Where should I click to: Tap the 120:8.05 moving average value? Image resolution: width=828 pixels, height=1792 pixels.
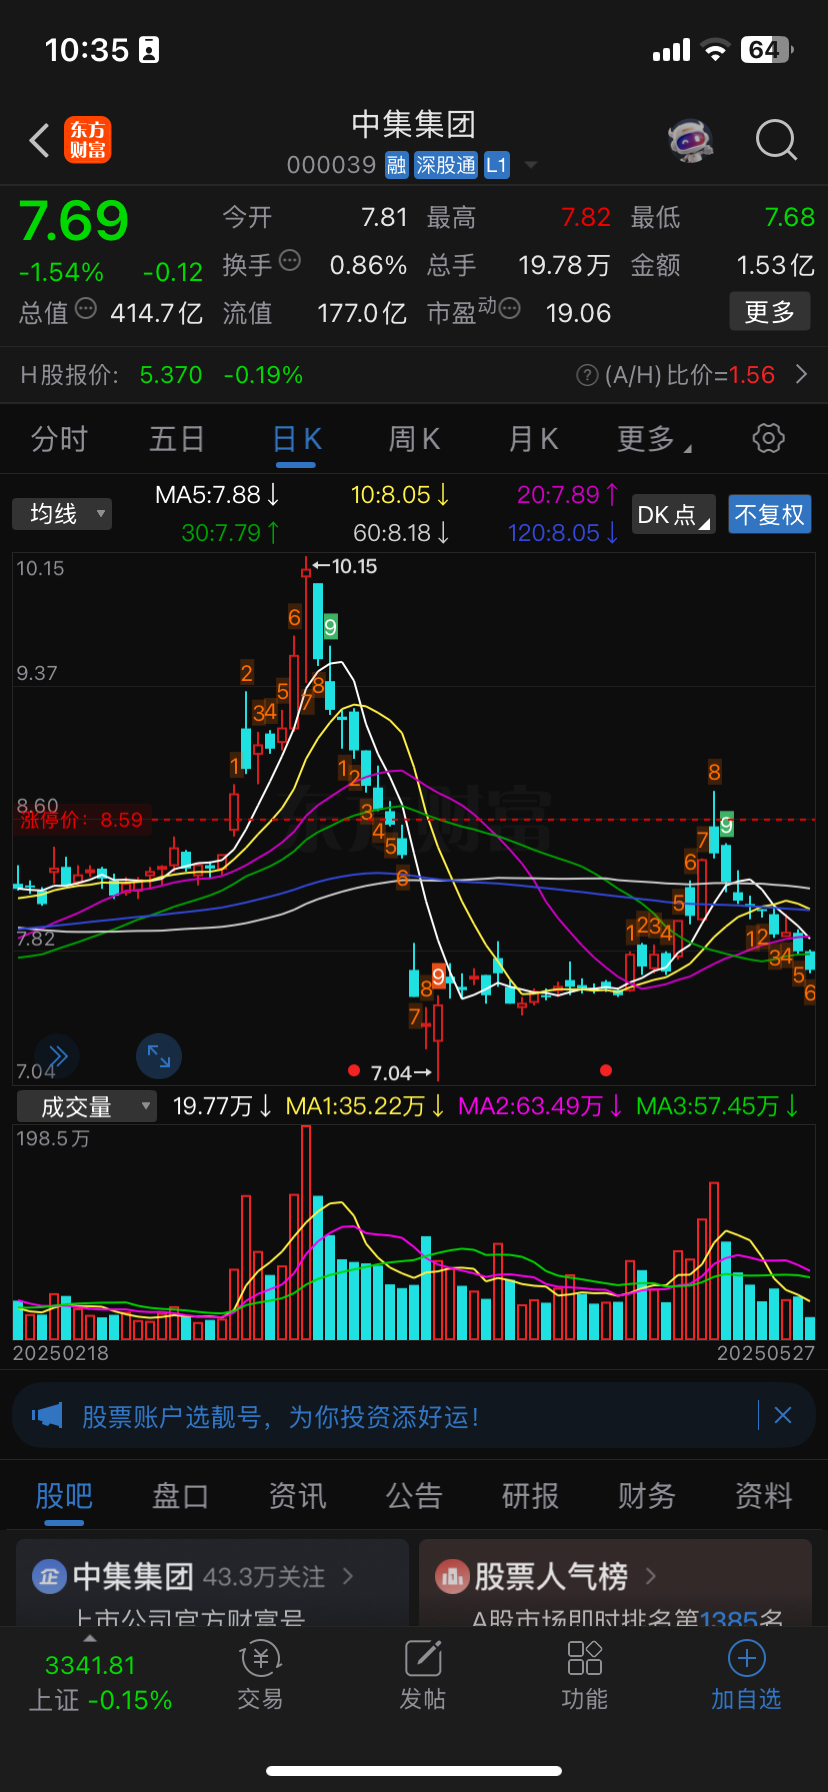563,533
